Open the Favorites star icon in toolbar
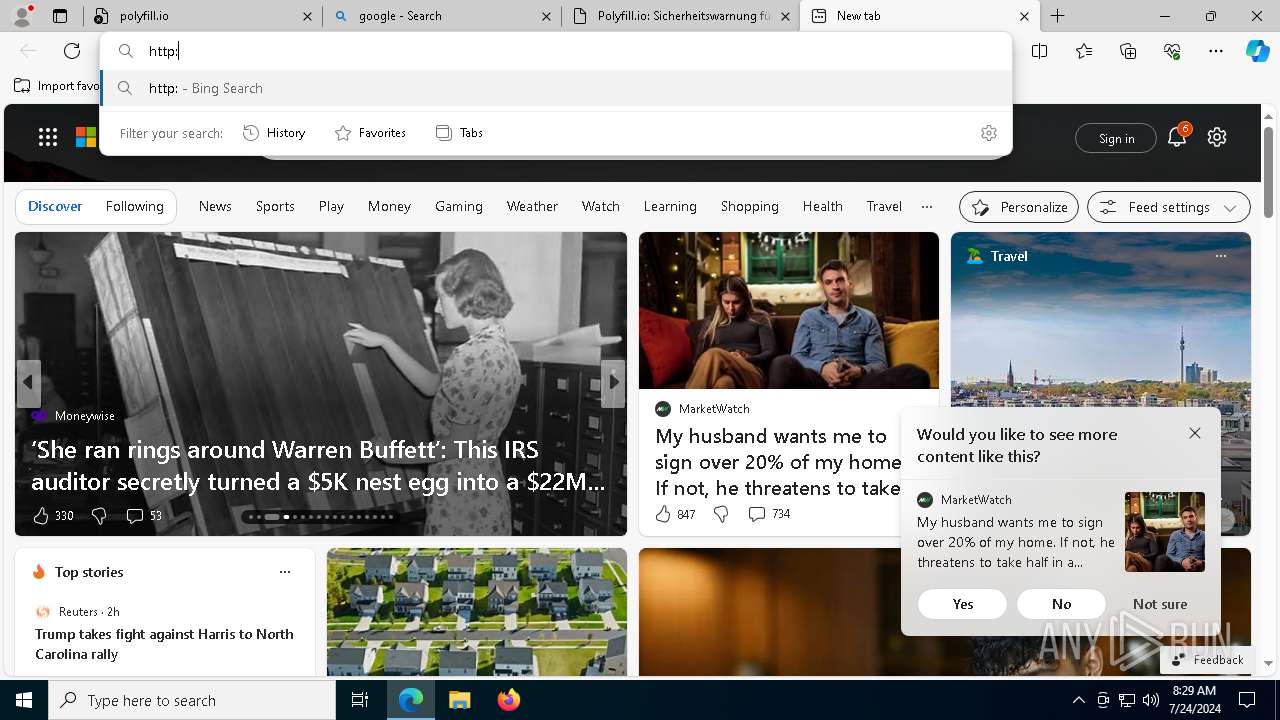This screenshot has width=1280, height=720. (x=1084, y=51)
